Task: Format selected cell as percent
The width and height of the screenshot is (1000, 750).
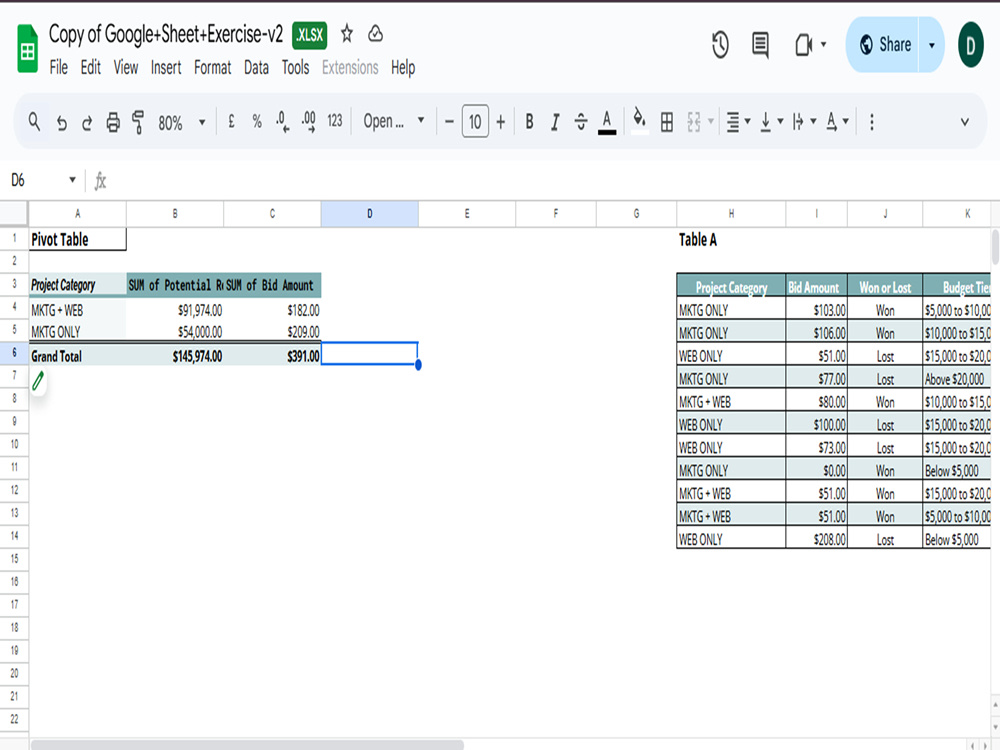Action: tap(256, 121)
